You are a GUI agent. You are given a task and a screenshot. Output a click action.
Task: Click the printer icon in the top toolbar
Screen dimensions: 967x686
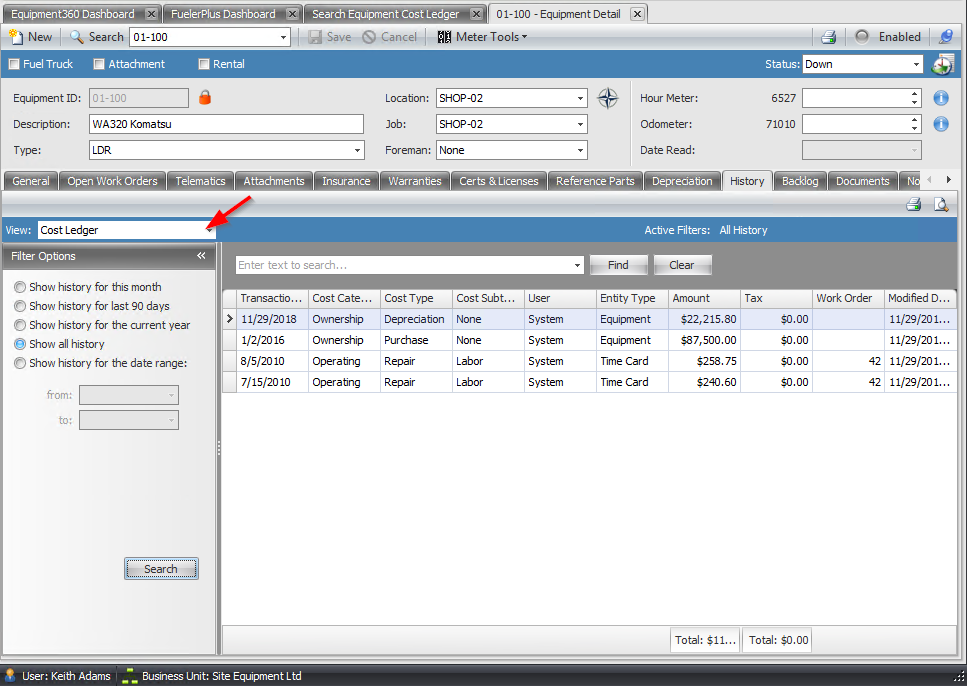point(829,36)
